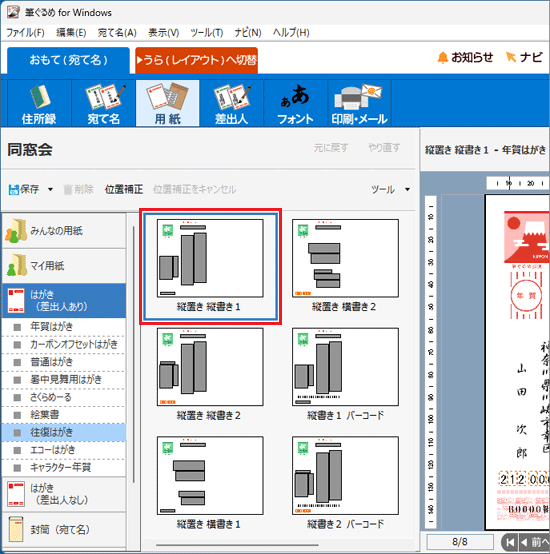
Task: Switch to the おもて(宛て名) tab
Action: (x=69, y=60)
